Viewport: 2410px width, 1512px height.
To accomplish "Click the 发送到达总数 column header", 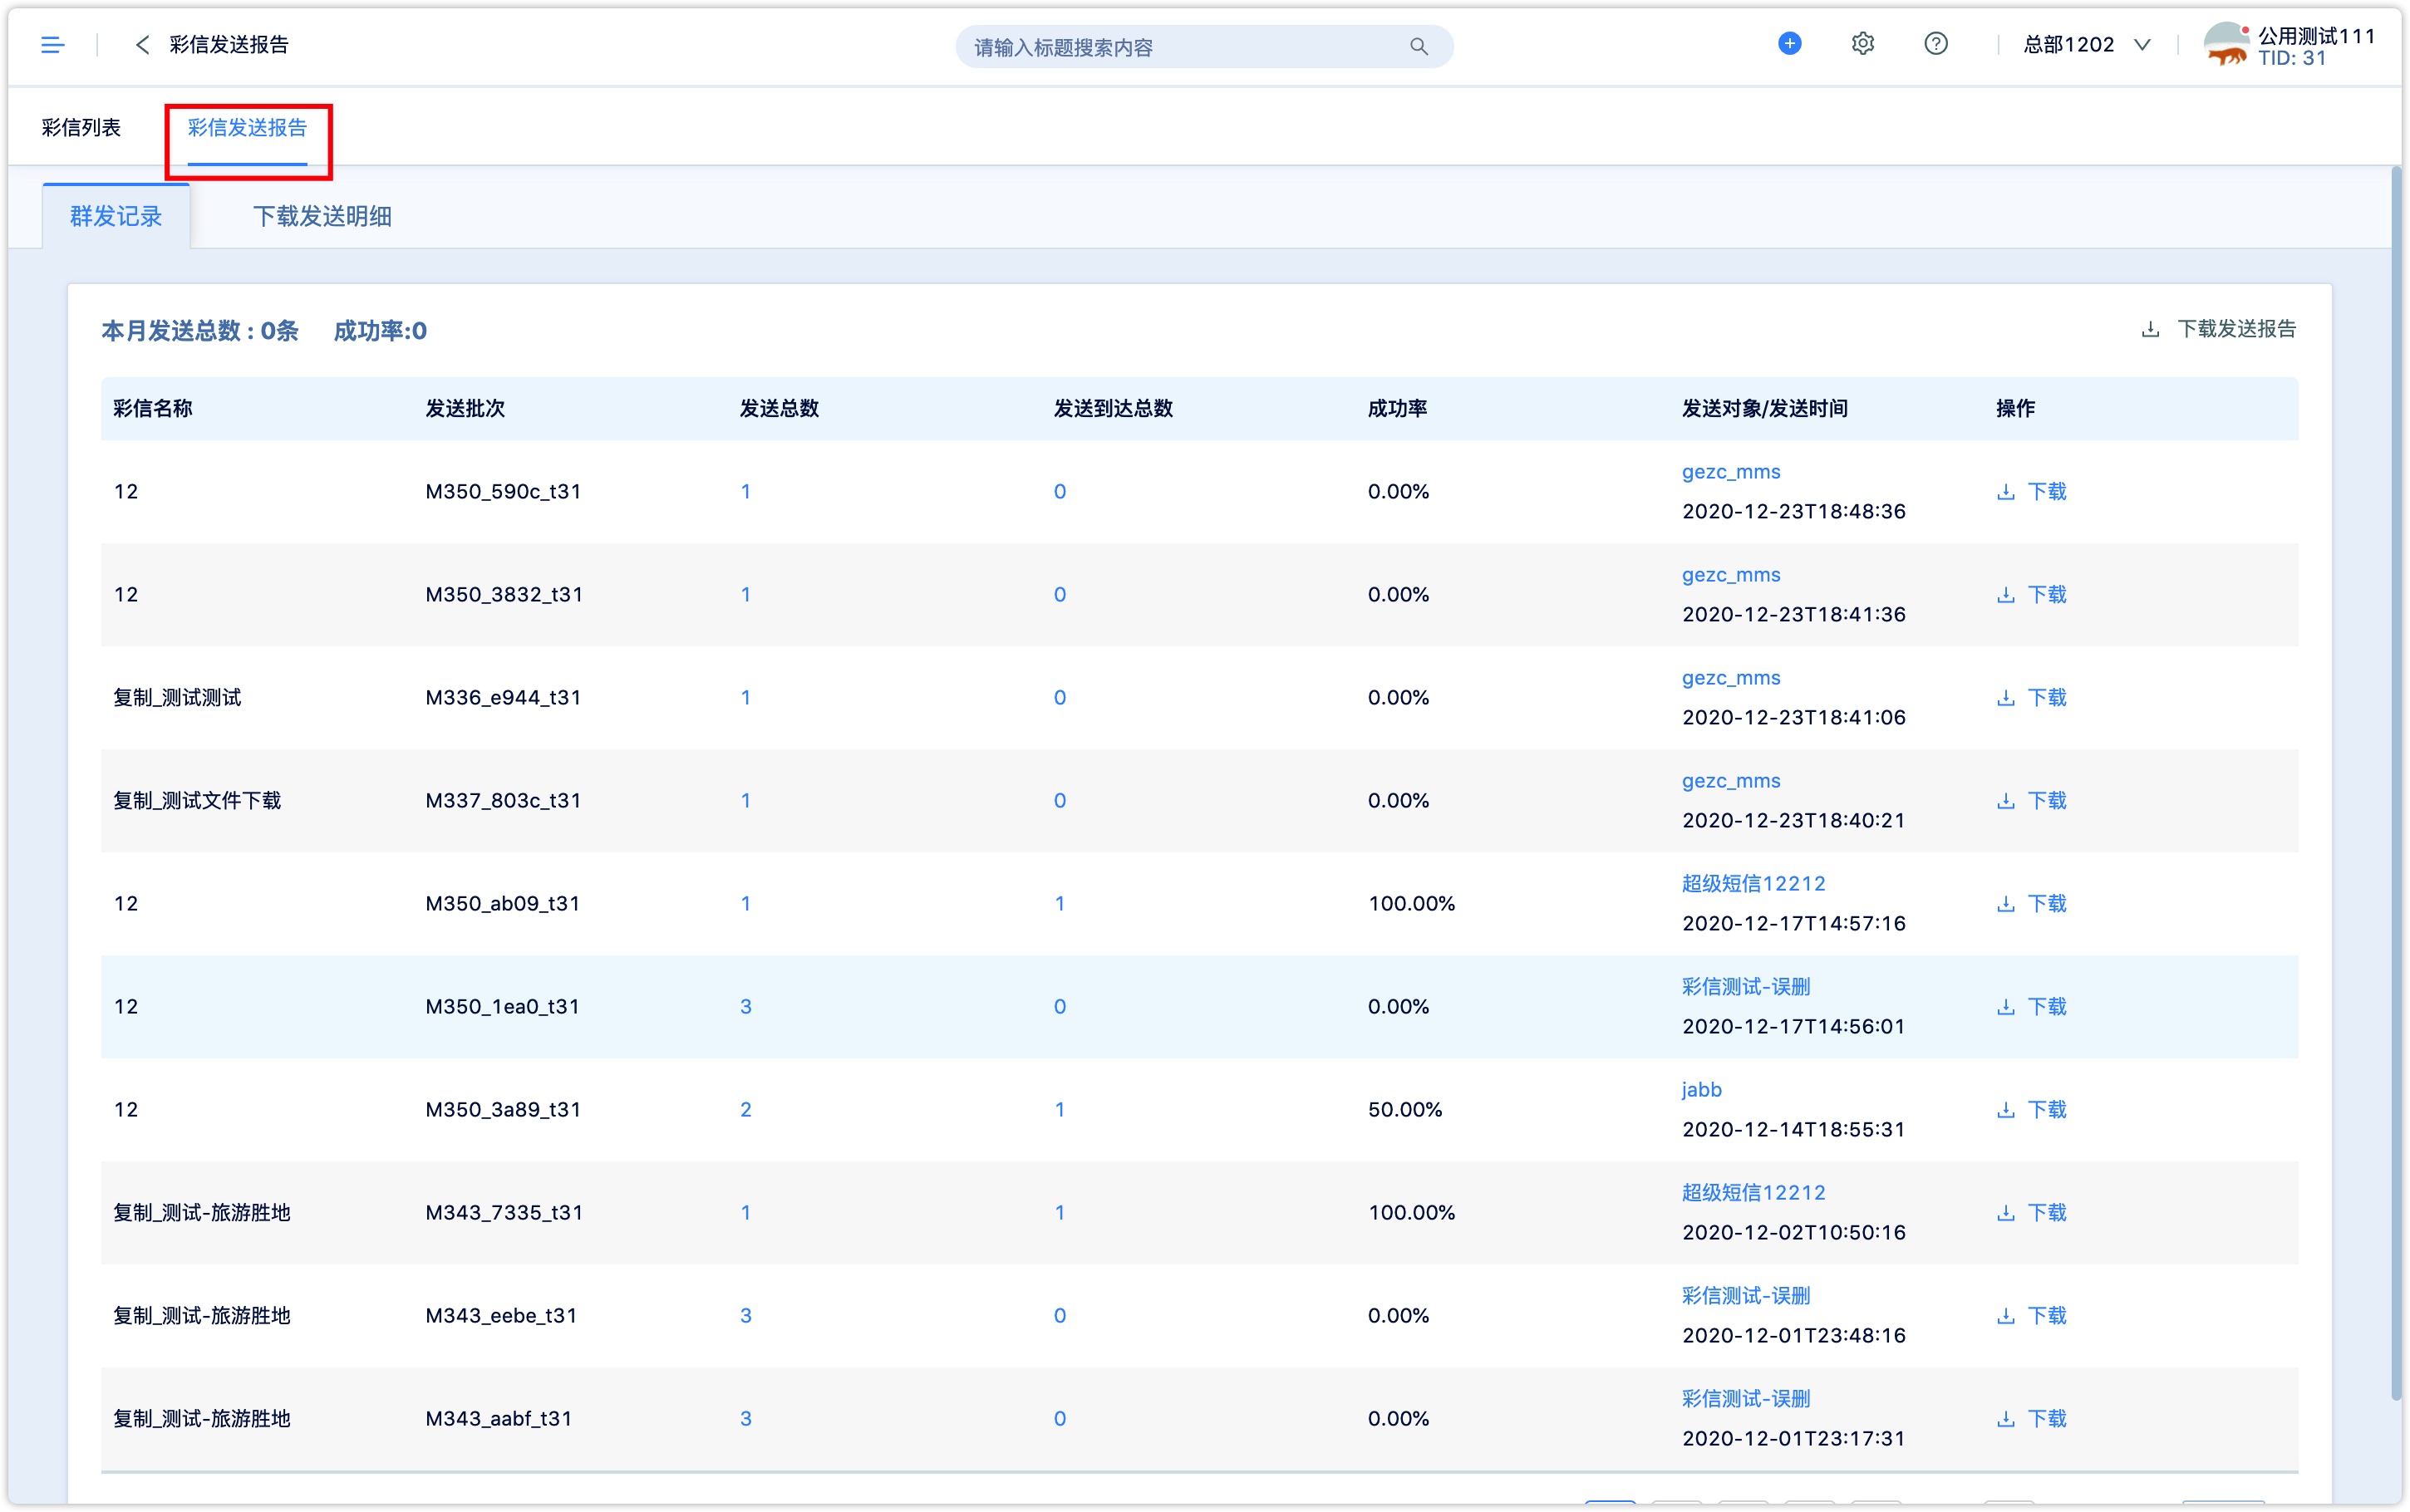I will coord(1113,408).
